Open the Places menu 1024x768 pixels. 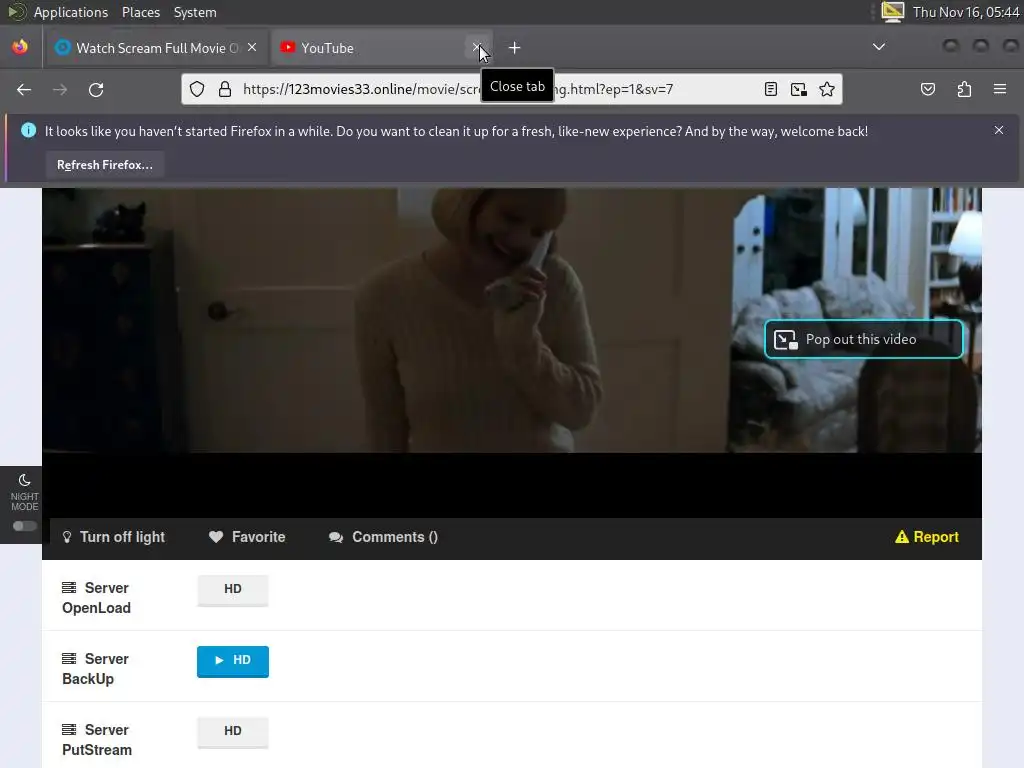point(140,12)
